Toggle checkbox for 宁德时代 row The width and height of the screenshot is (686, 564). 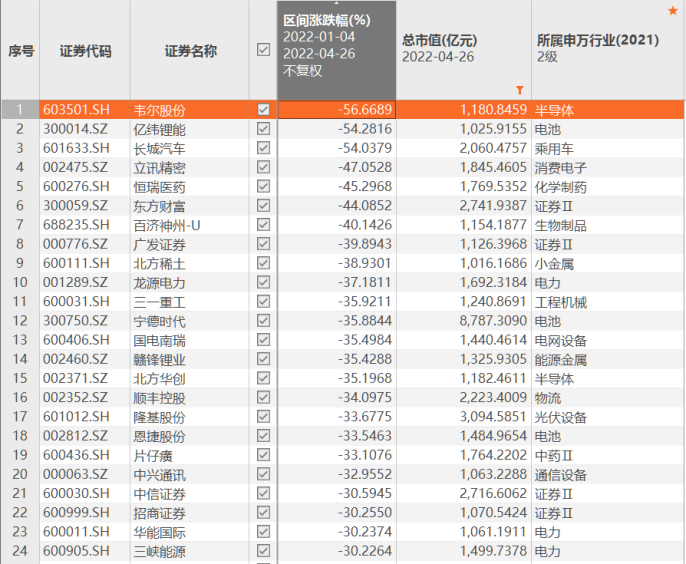click(263, 322)
